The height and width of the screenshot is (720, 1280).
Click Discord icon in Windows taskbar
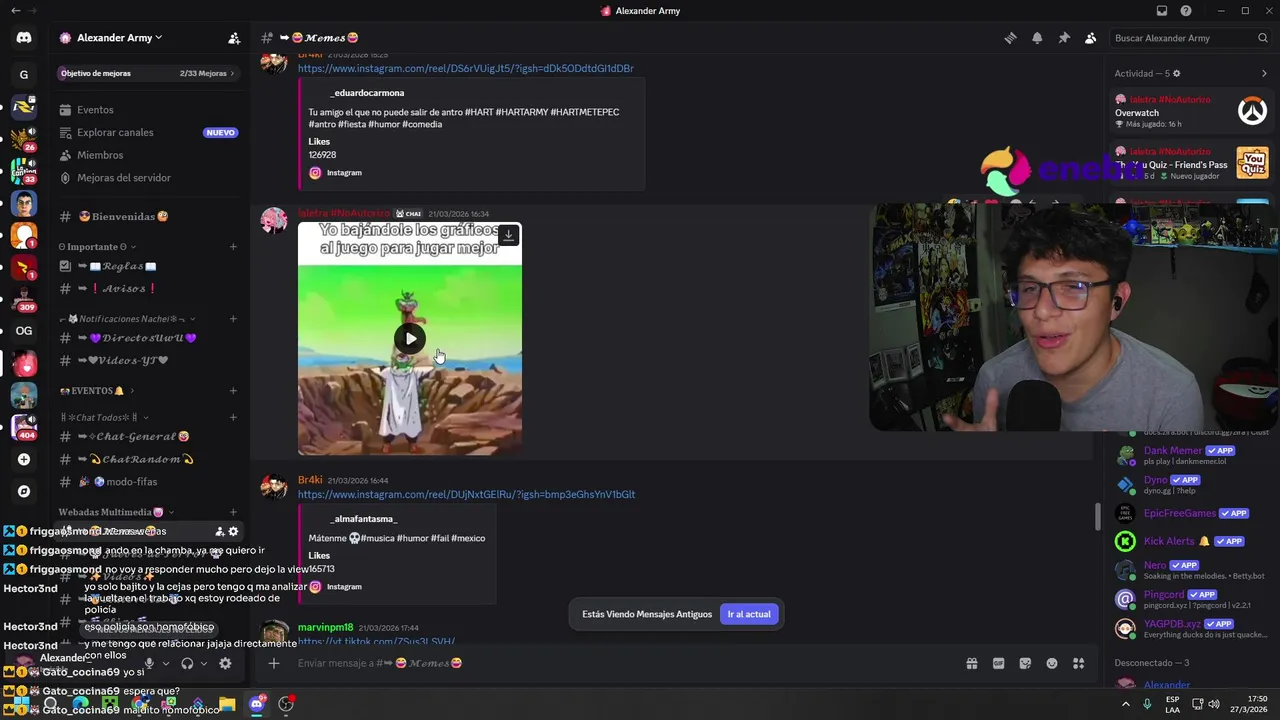click(257, 704)
